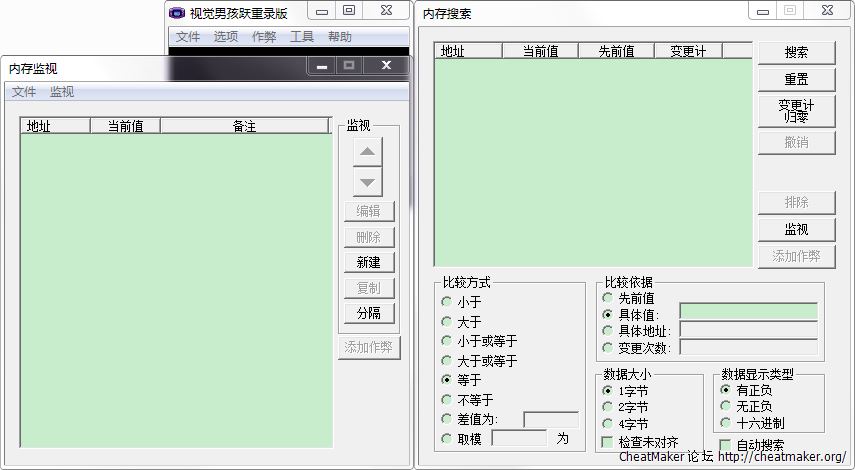The image size is (855, 470).
Task: Click the 重置 button
Action: point(796,80)
